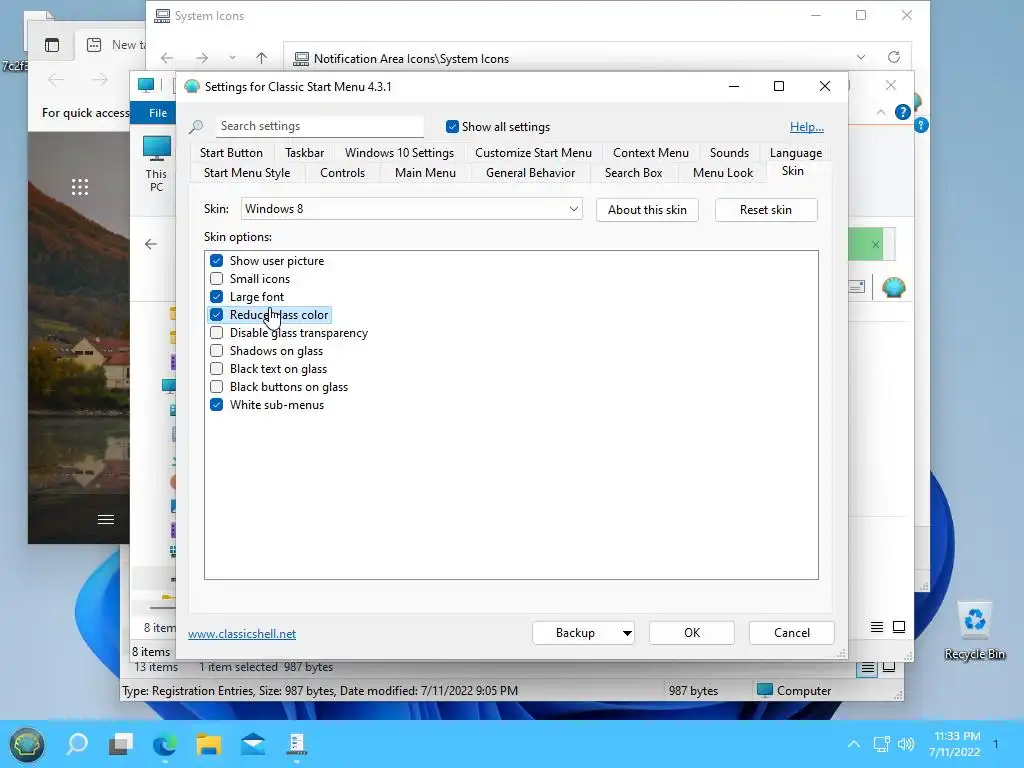1024x768 pixels.
Task: Open Customize Start Menu tab
Action: (x=533, y=153)
